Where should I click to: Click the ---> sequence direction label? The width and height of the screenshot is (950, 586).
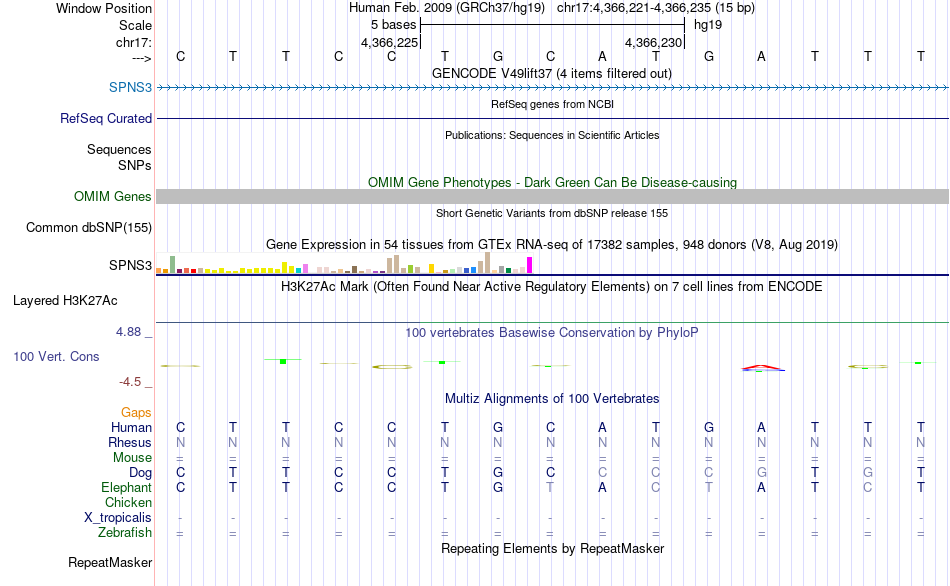[141, 58]
